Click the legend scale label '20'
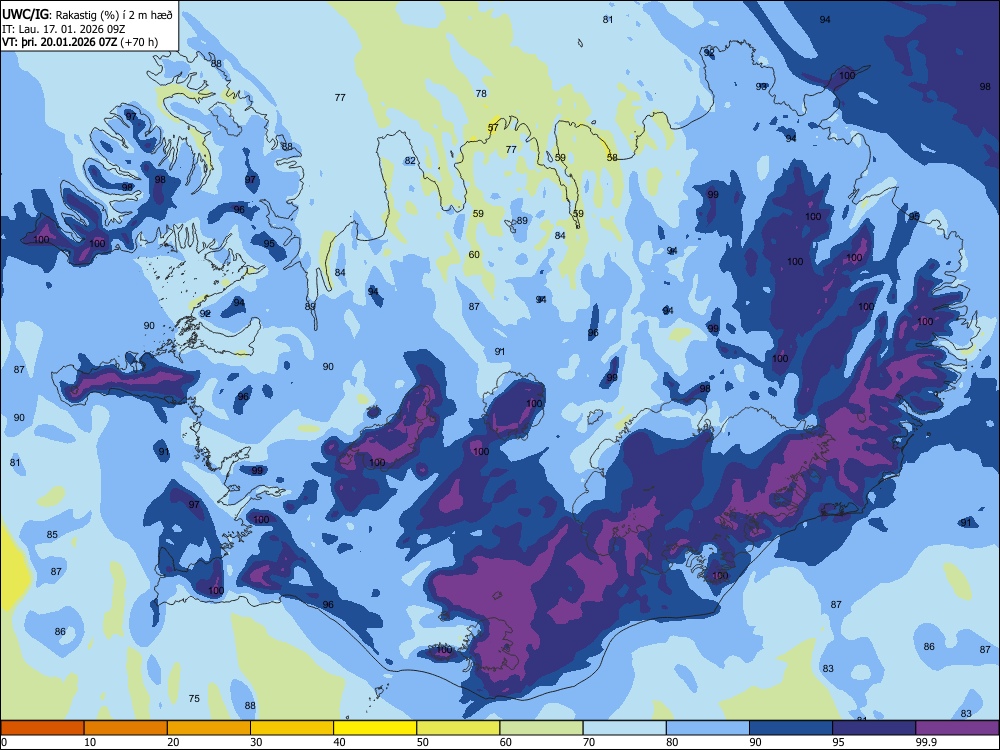Viewport: 1000px width, 750px height. (173, 742)
